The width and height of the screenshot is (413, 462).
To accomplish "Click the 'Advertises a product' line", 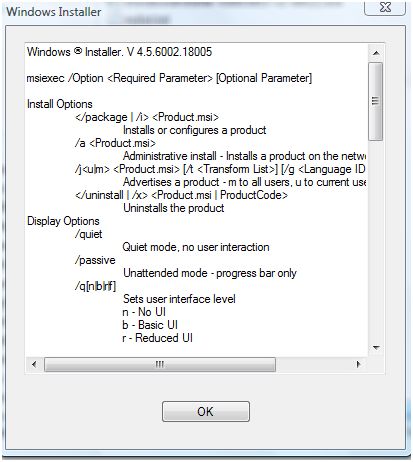I will pyautogui.click(x=245, y=182).
